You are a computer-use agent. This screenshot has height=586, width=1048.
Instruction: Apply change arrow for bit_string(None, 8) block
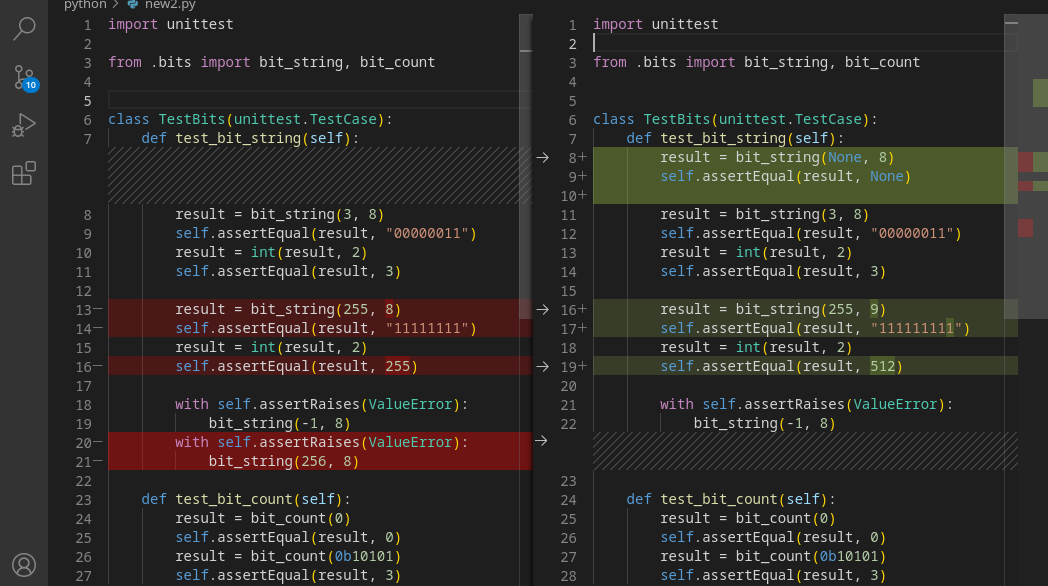pos(542,158)
